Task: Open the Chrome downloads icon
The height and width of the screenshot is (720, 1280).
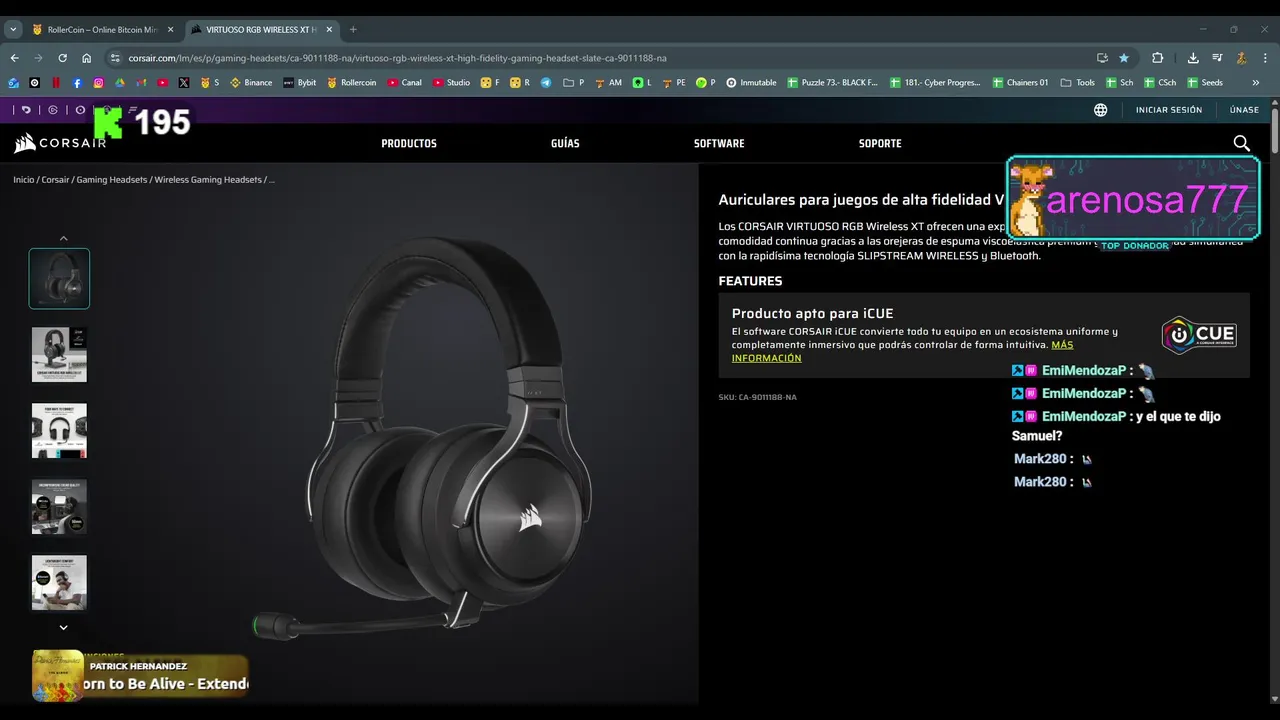Action: point(1193,58)
